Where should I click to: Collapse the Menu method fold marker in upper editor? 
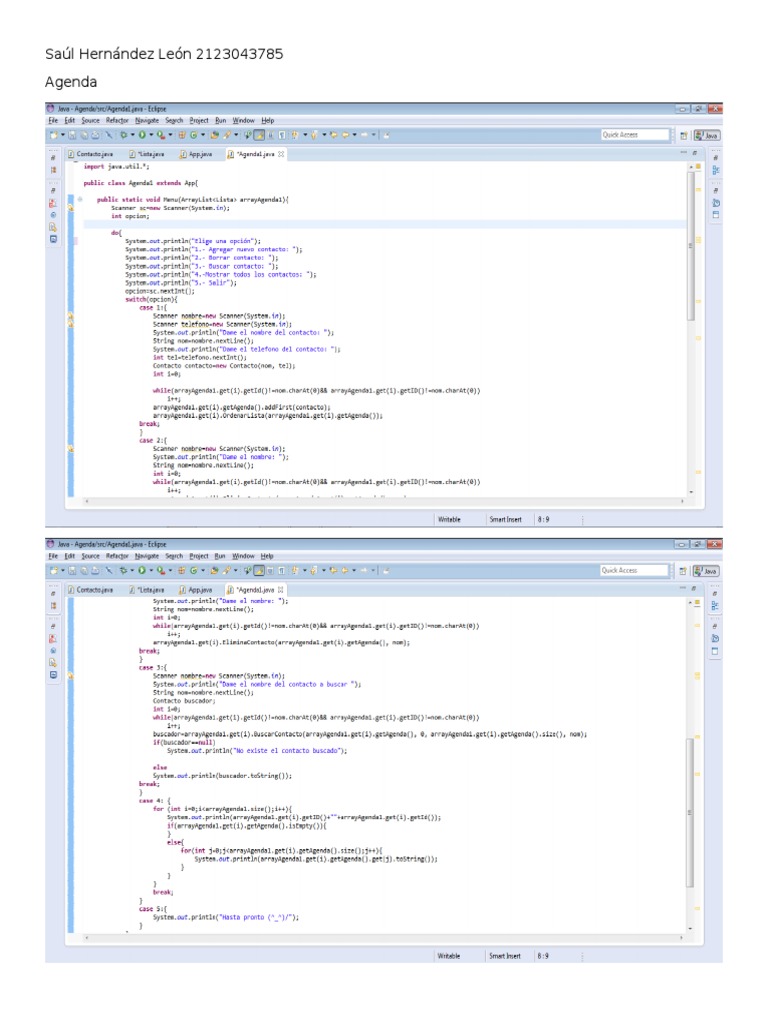point(79,199)
